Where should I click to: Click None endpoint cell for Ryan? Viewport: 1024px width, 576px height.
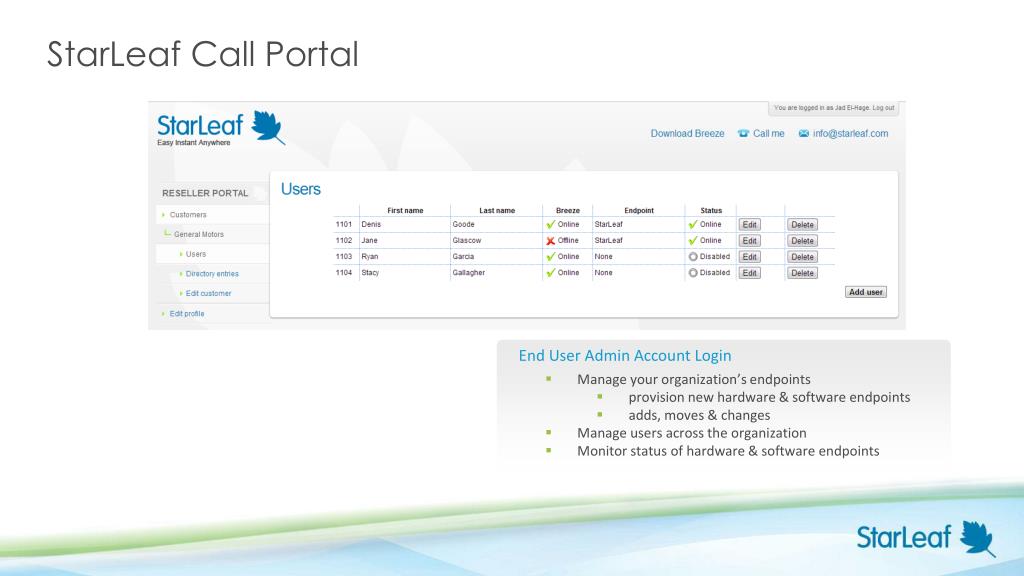[603, 257]
